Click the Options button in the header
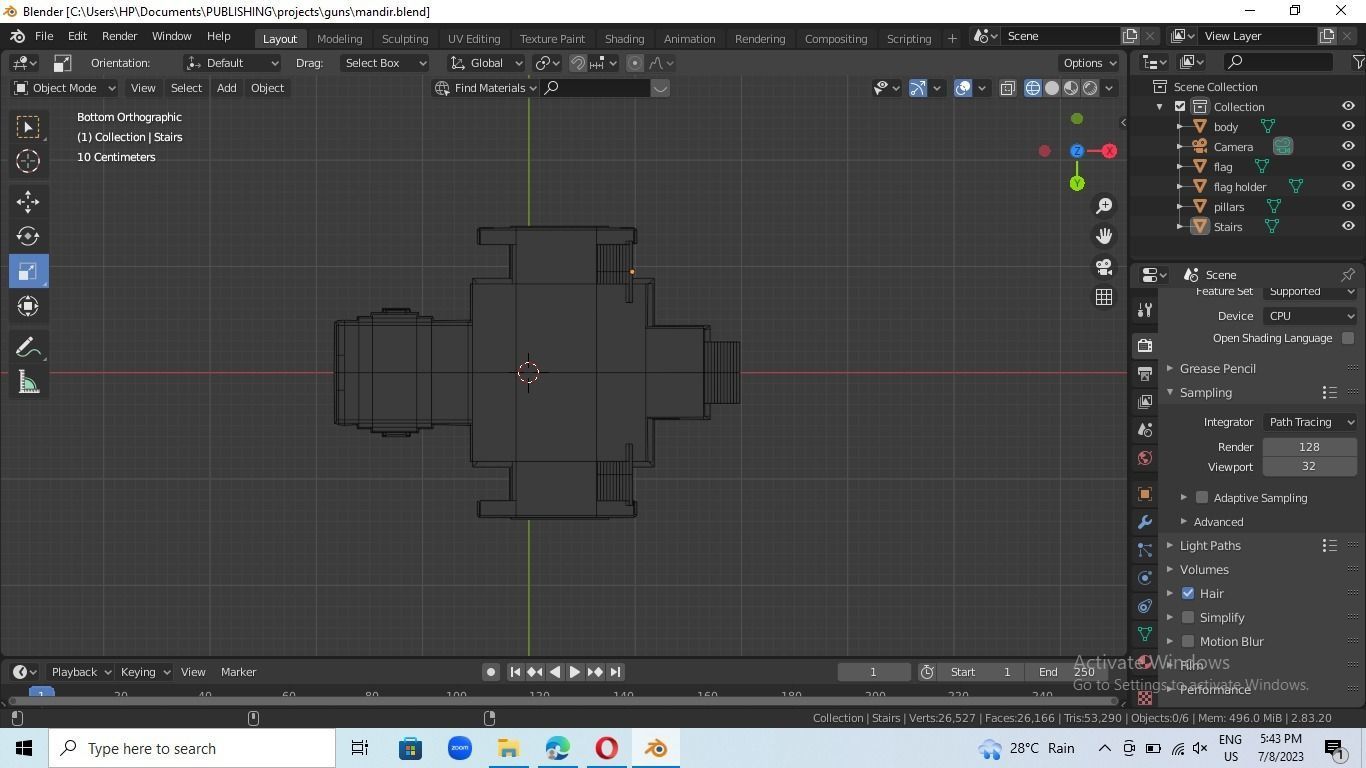Viewport: 1366px width, 768px height. [x=1090, y=63]
